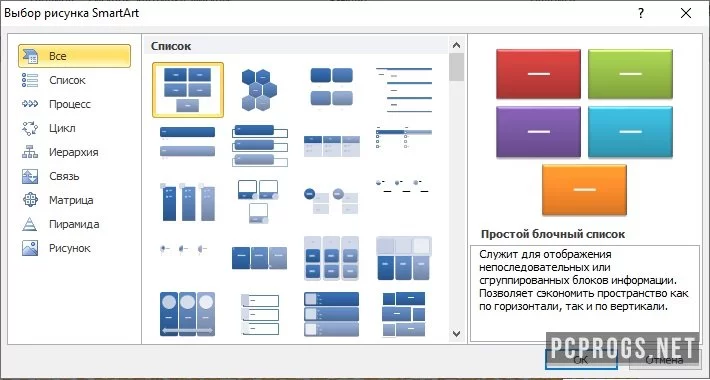Image resolution: width=710 pixels, height=380 pixels.
Task: Select the three-column table-style bullet list layout
Action: coord(331,146)
